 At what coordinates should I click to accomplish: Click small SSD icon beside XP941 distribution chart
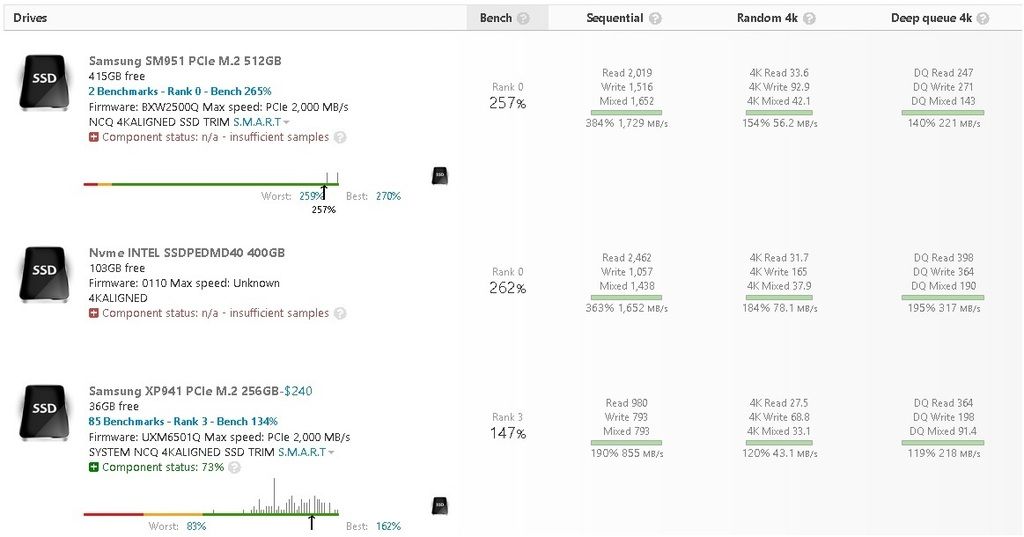(x=439, y=506)
